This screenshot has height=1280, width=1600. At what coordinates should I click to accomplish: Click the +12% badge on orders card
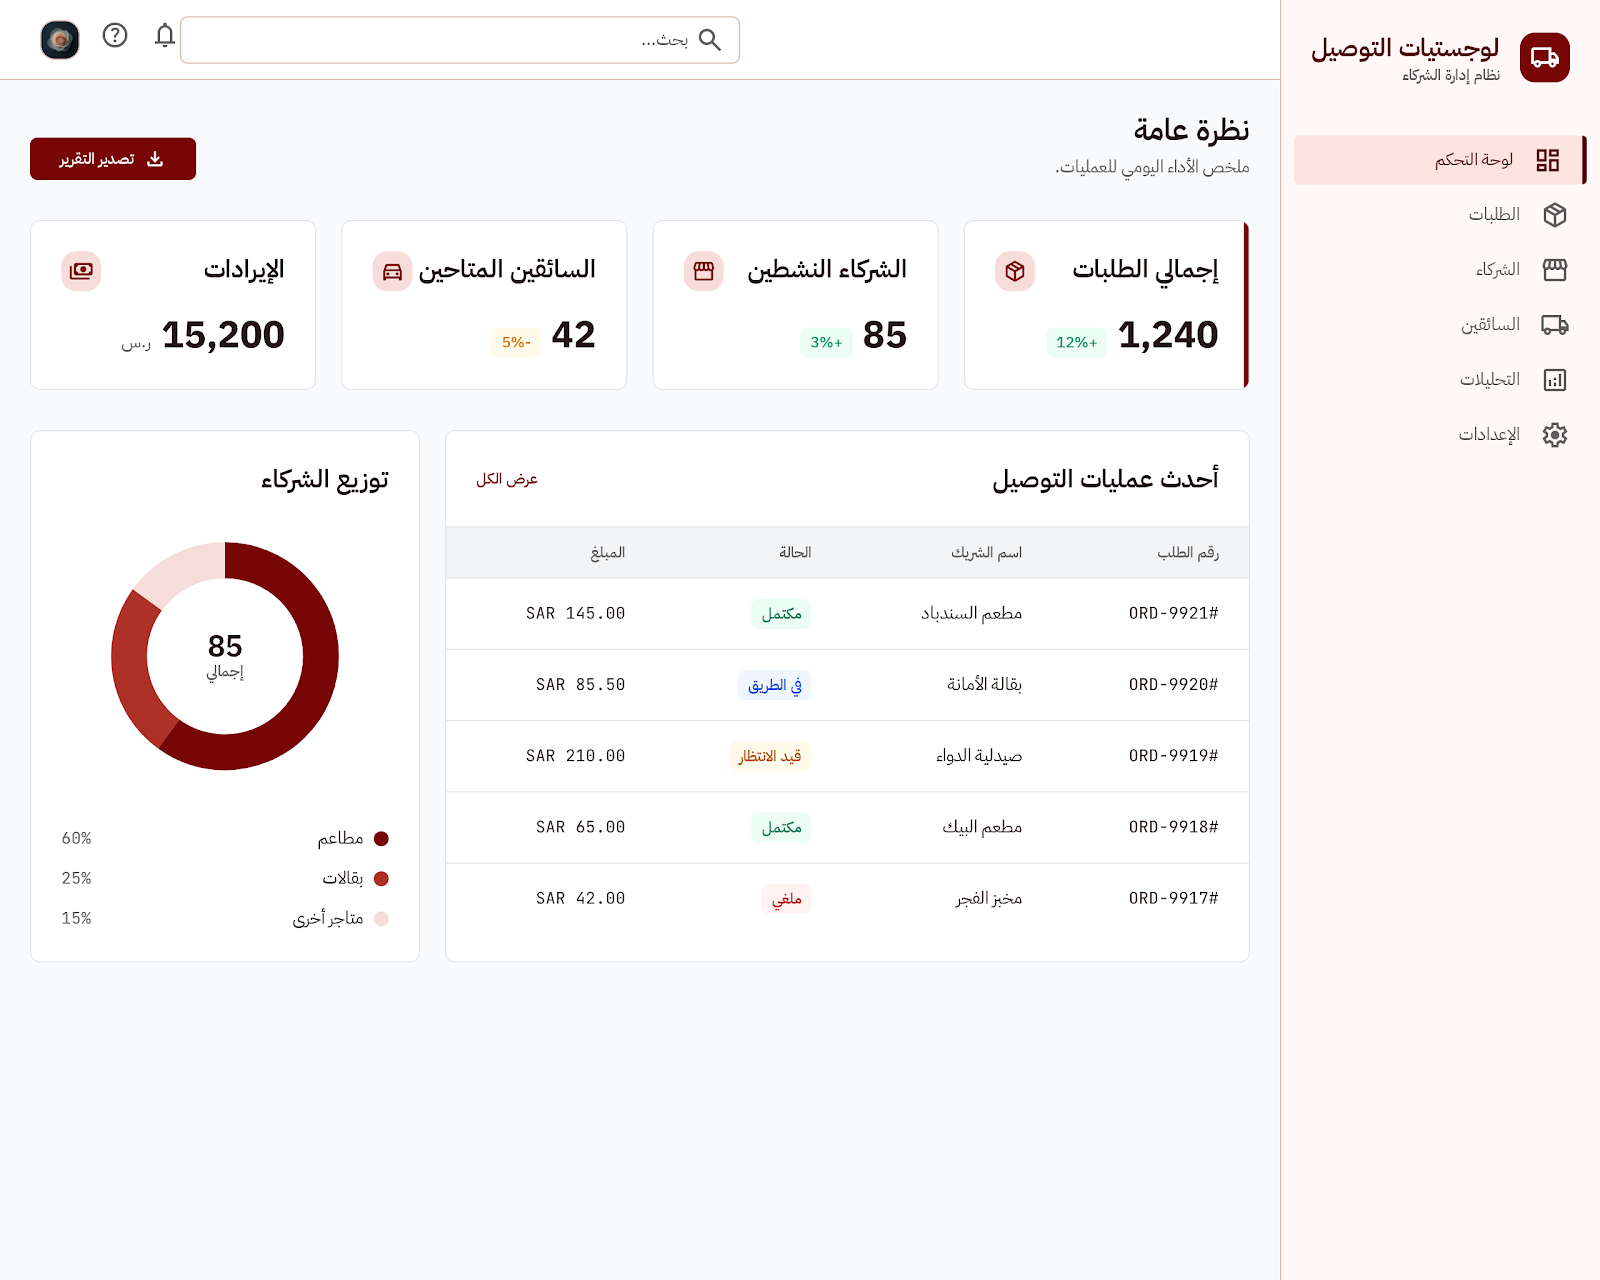point(1076,342)
